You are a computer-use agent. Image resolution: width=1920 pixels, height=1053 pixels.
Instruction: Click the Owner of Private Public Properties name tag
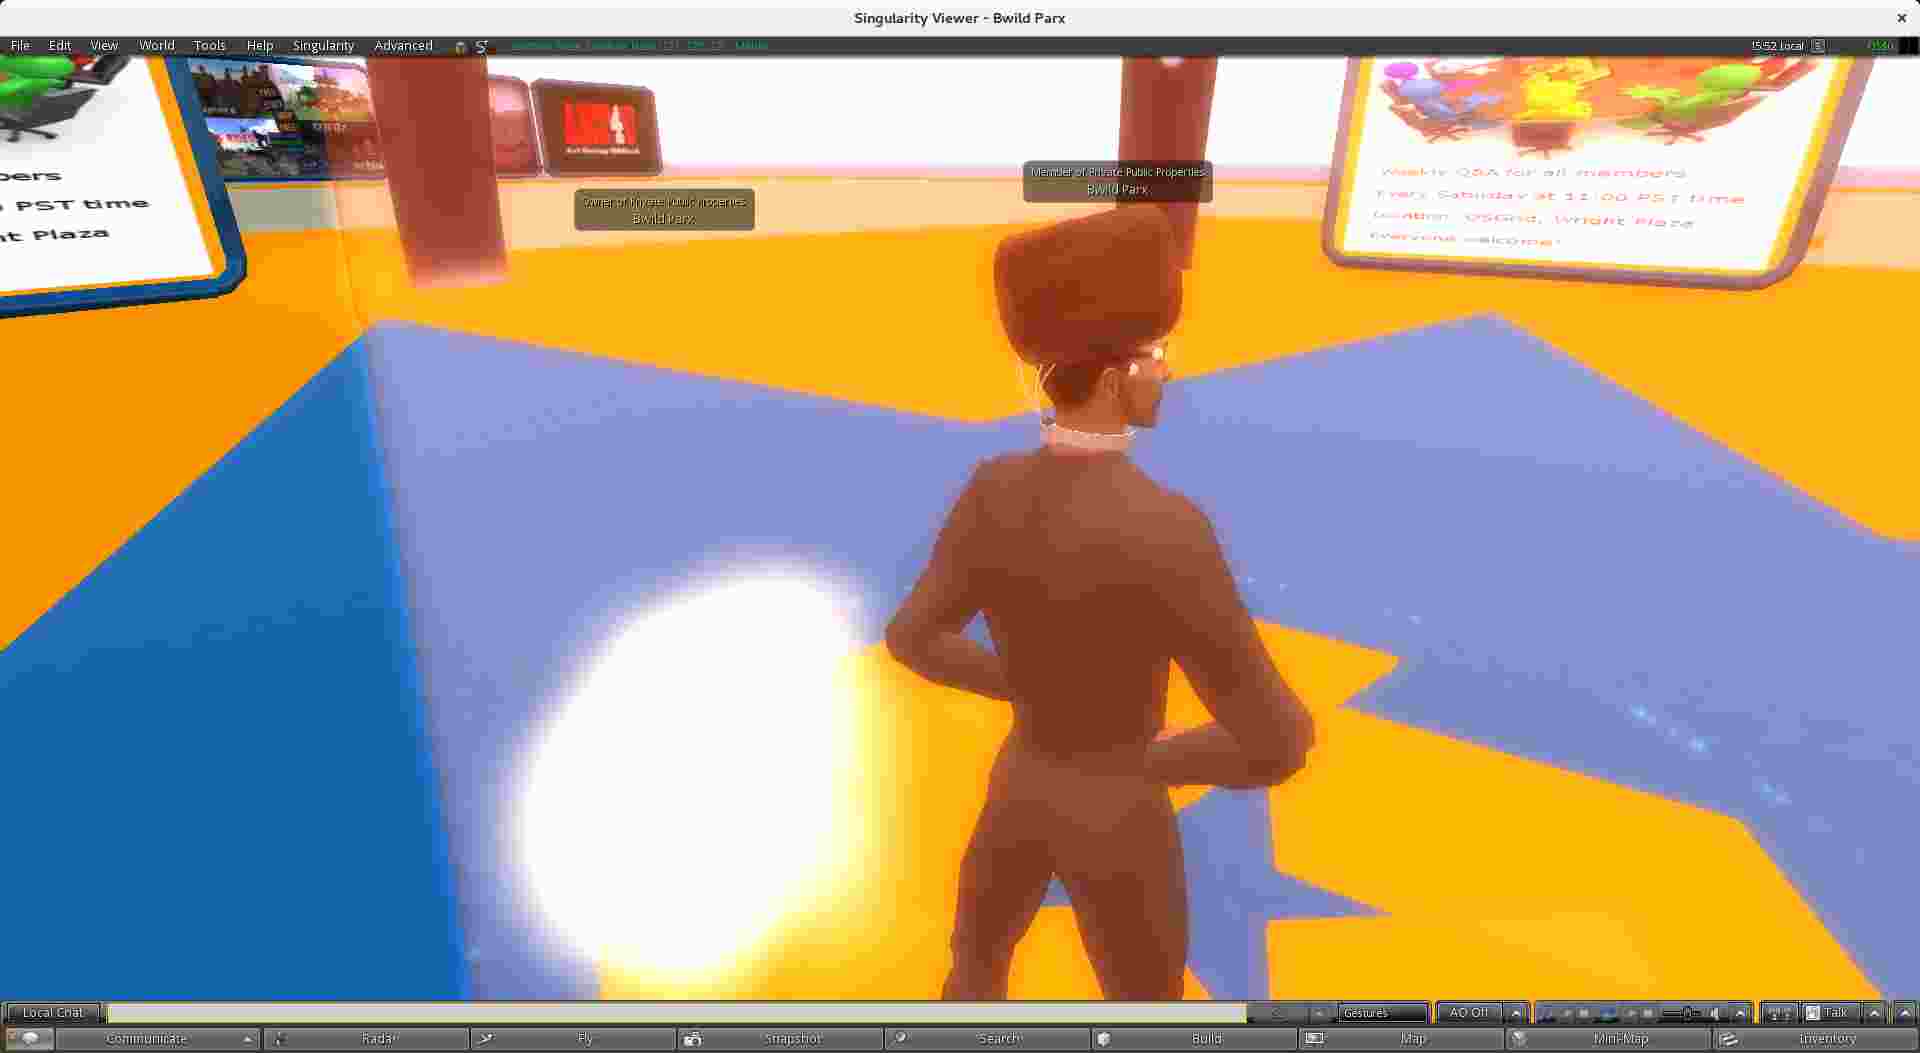pos(664,209)
